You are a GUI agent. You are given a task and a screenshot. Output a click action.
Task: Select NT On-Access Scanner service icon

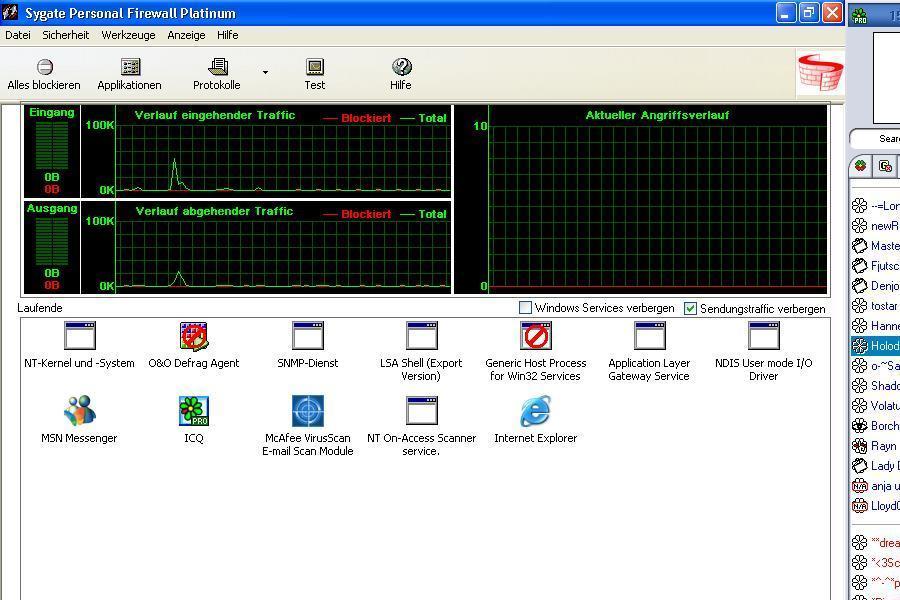[422, 411]
